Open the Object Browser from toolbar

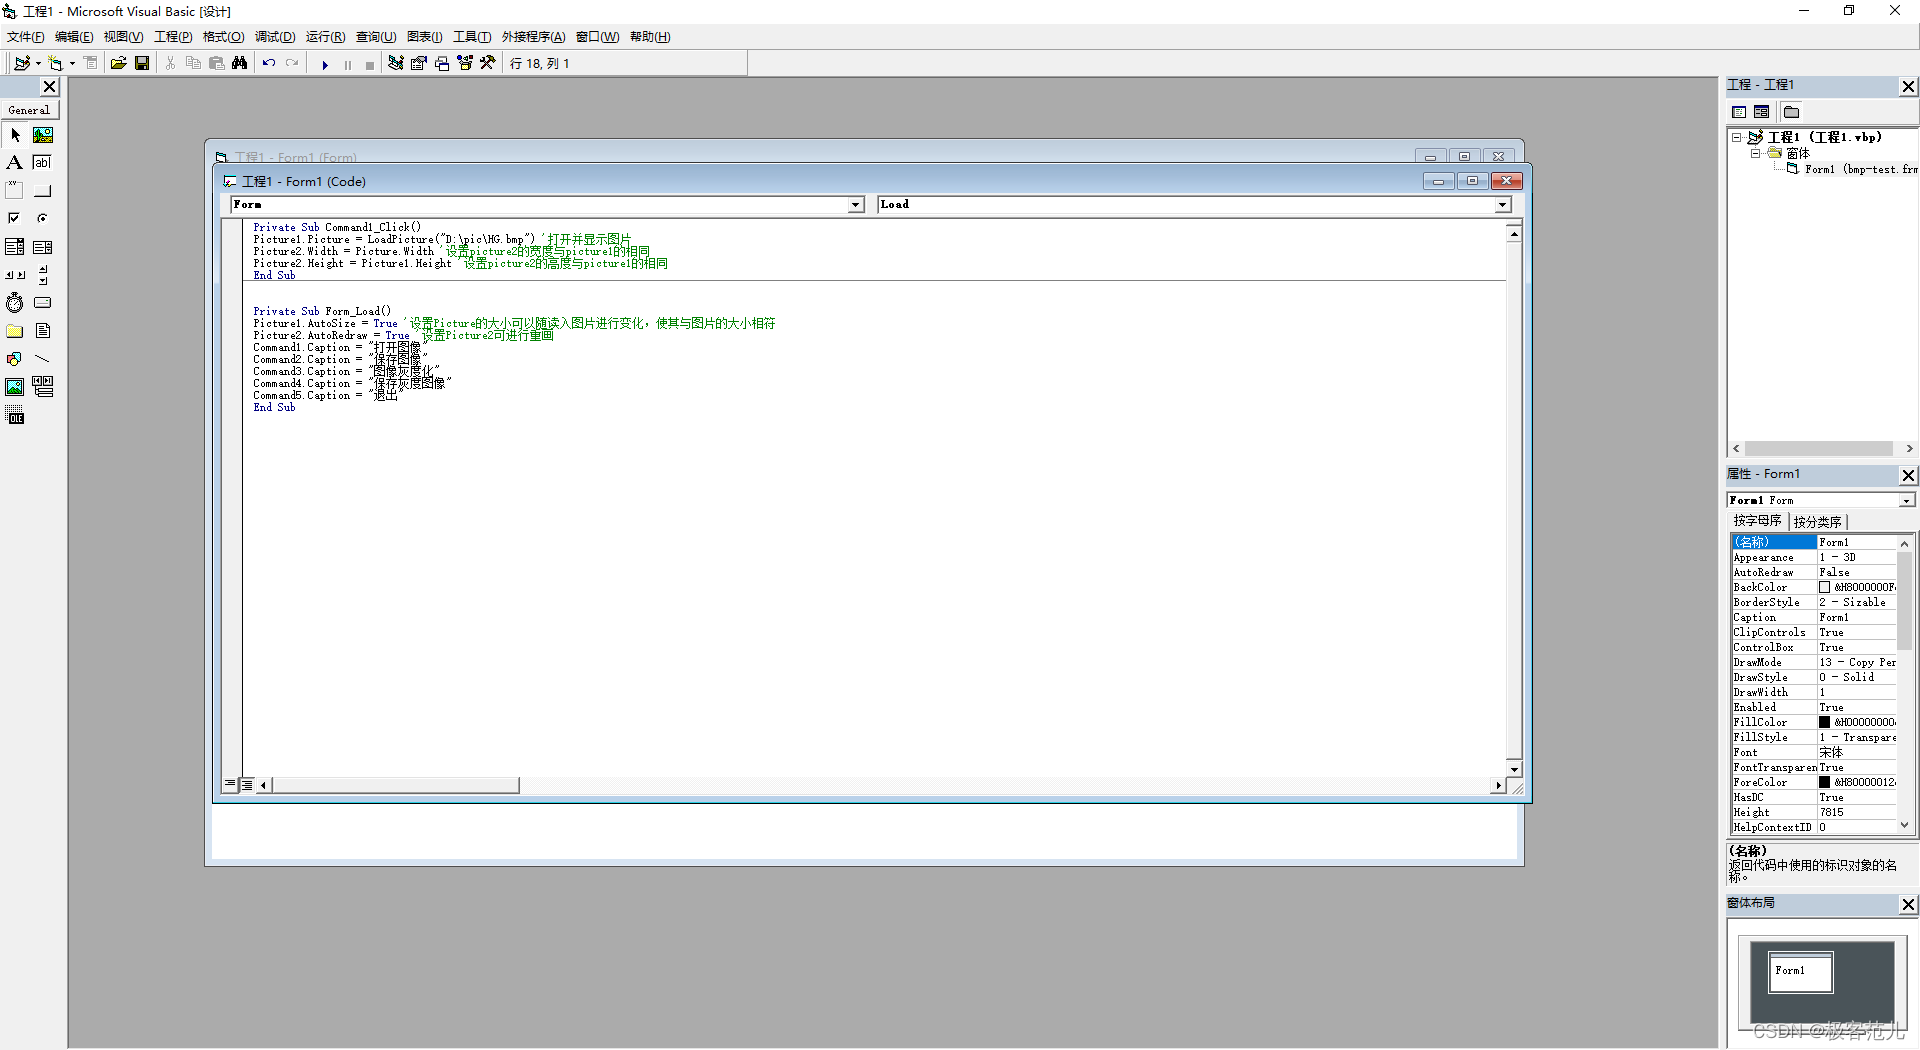tap(465, 63)
